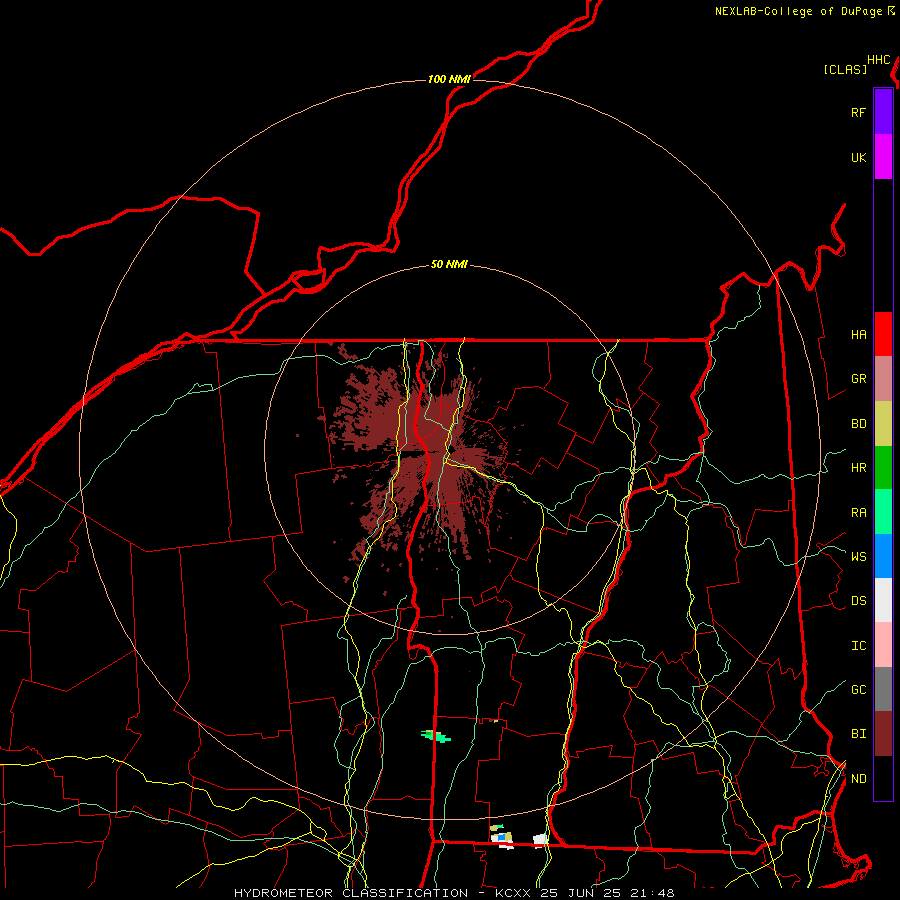This screenshot has width=900, height=900.
Task: Click the WS legend label
Action: 858,556
